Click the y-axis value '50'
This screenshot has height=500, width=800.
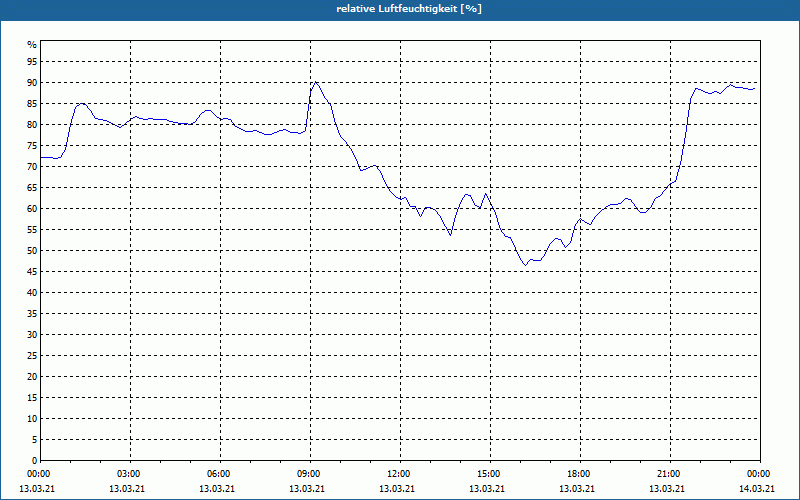(32, 251)
